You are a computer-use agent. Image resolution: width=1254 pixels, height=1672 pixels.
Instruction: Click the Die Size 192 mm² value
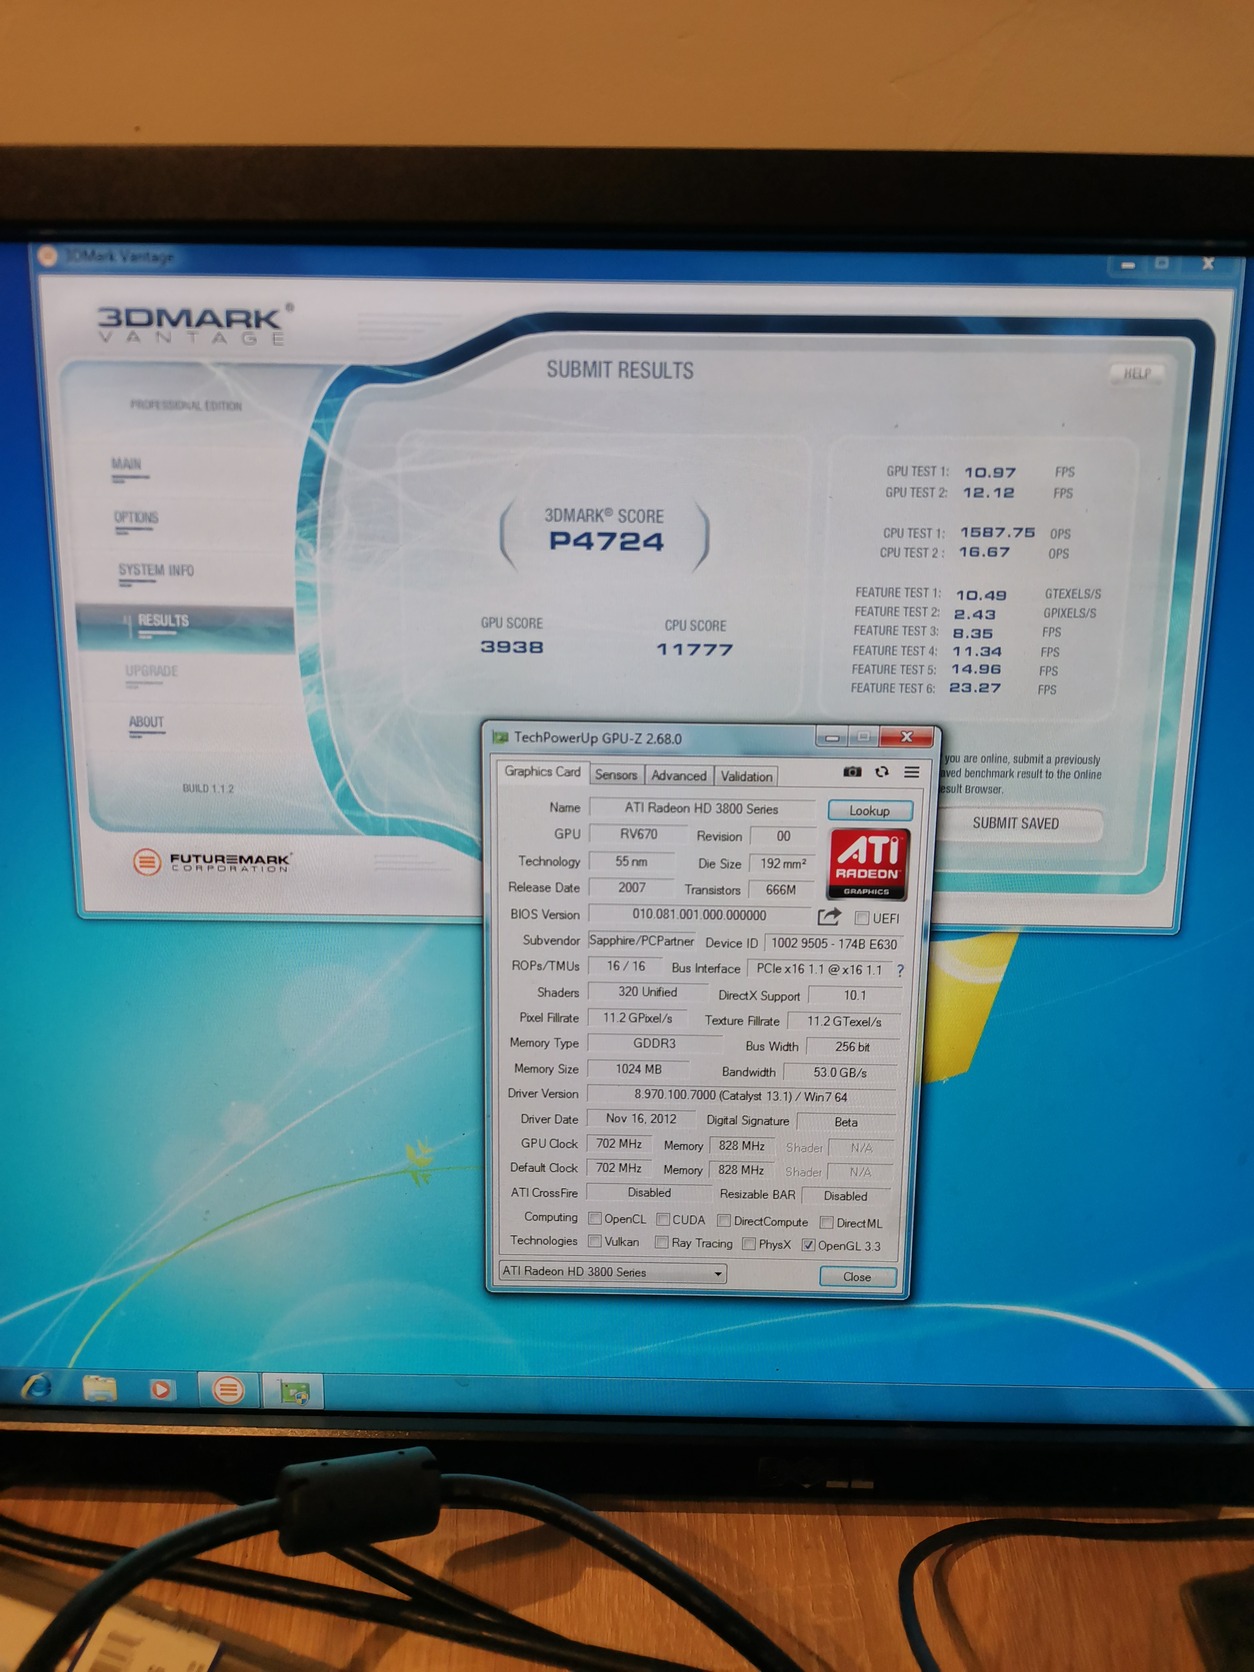pos(783,863)
